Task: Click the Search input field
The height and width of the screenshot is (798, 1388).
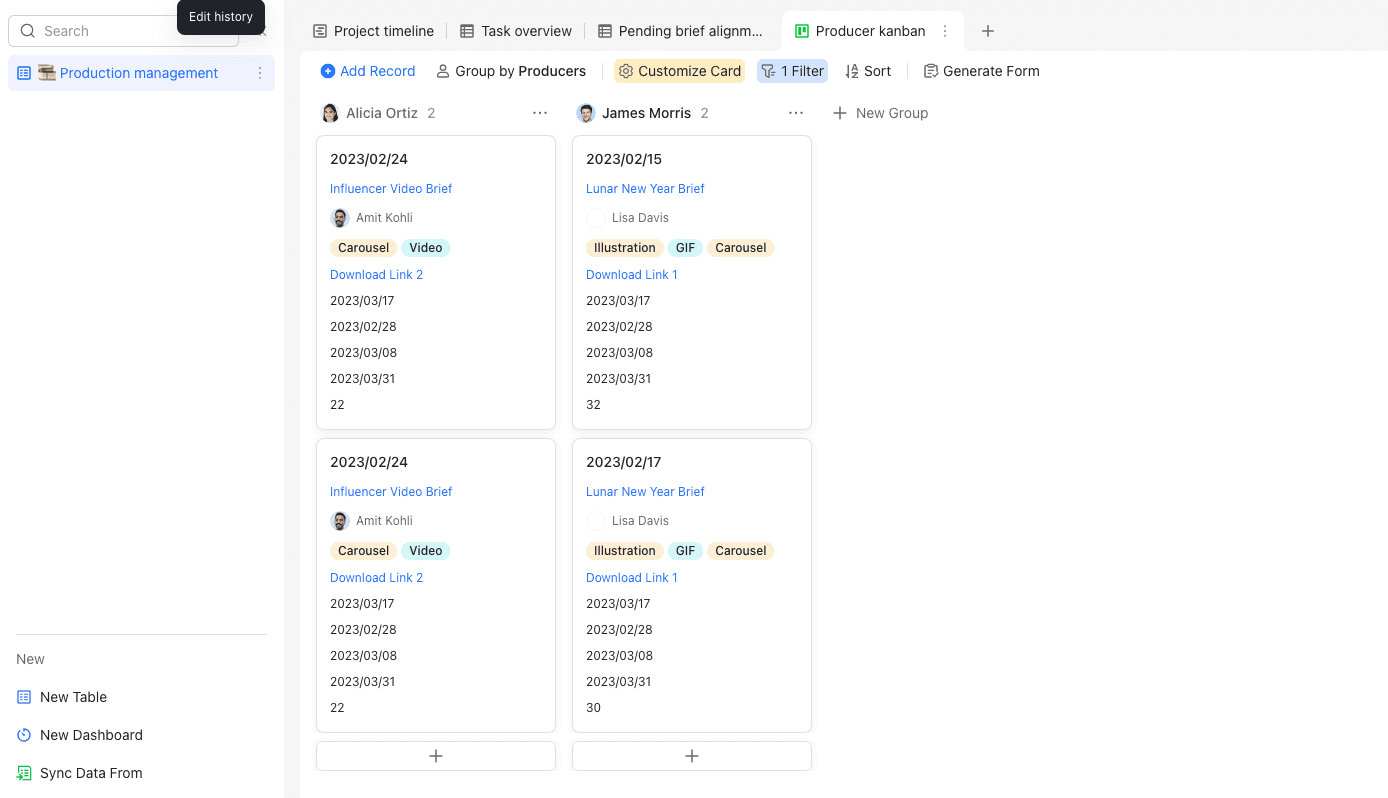Action: (123, 31)
